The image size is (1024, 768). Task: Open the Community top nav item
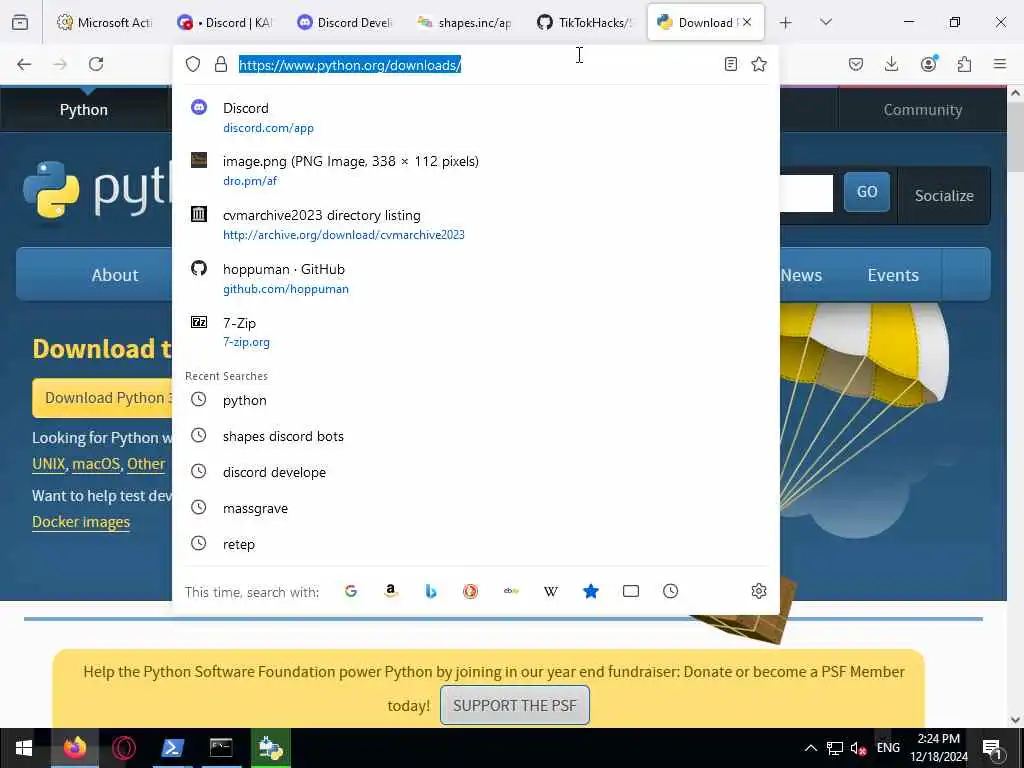pos(922,110)
